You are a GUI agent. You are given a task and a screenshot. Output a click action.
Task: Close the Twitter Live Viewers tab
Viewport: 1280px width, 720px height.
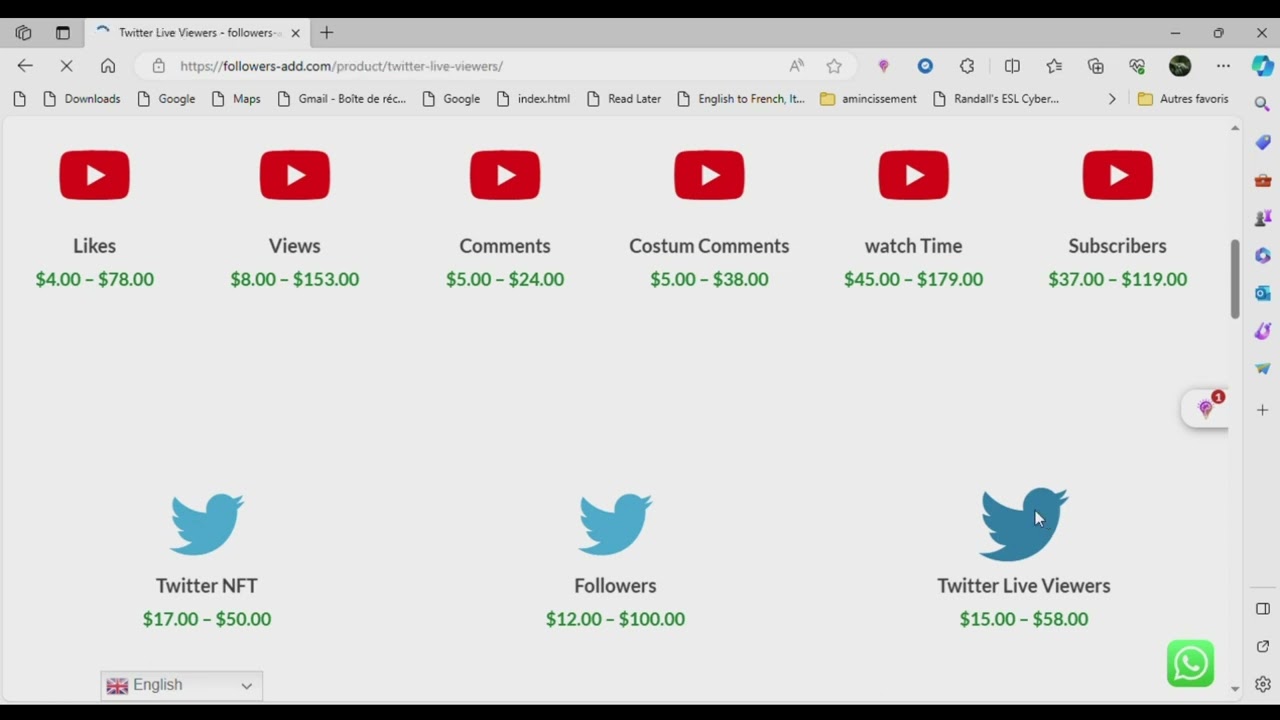click(295, 33)
